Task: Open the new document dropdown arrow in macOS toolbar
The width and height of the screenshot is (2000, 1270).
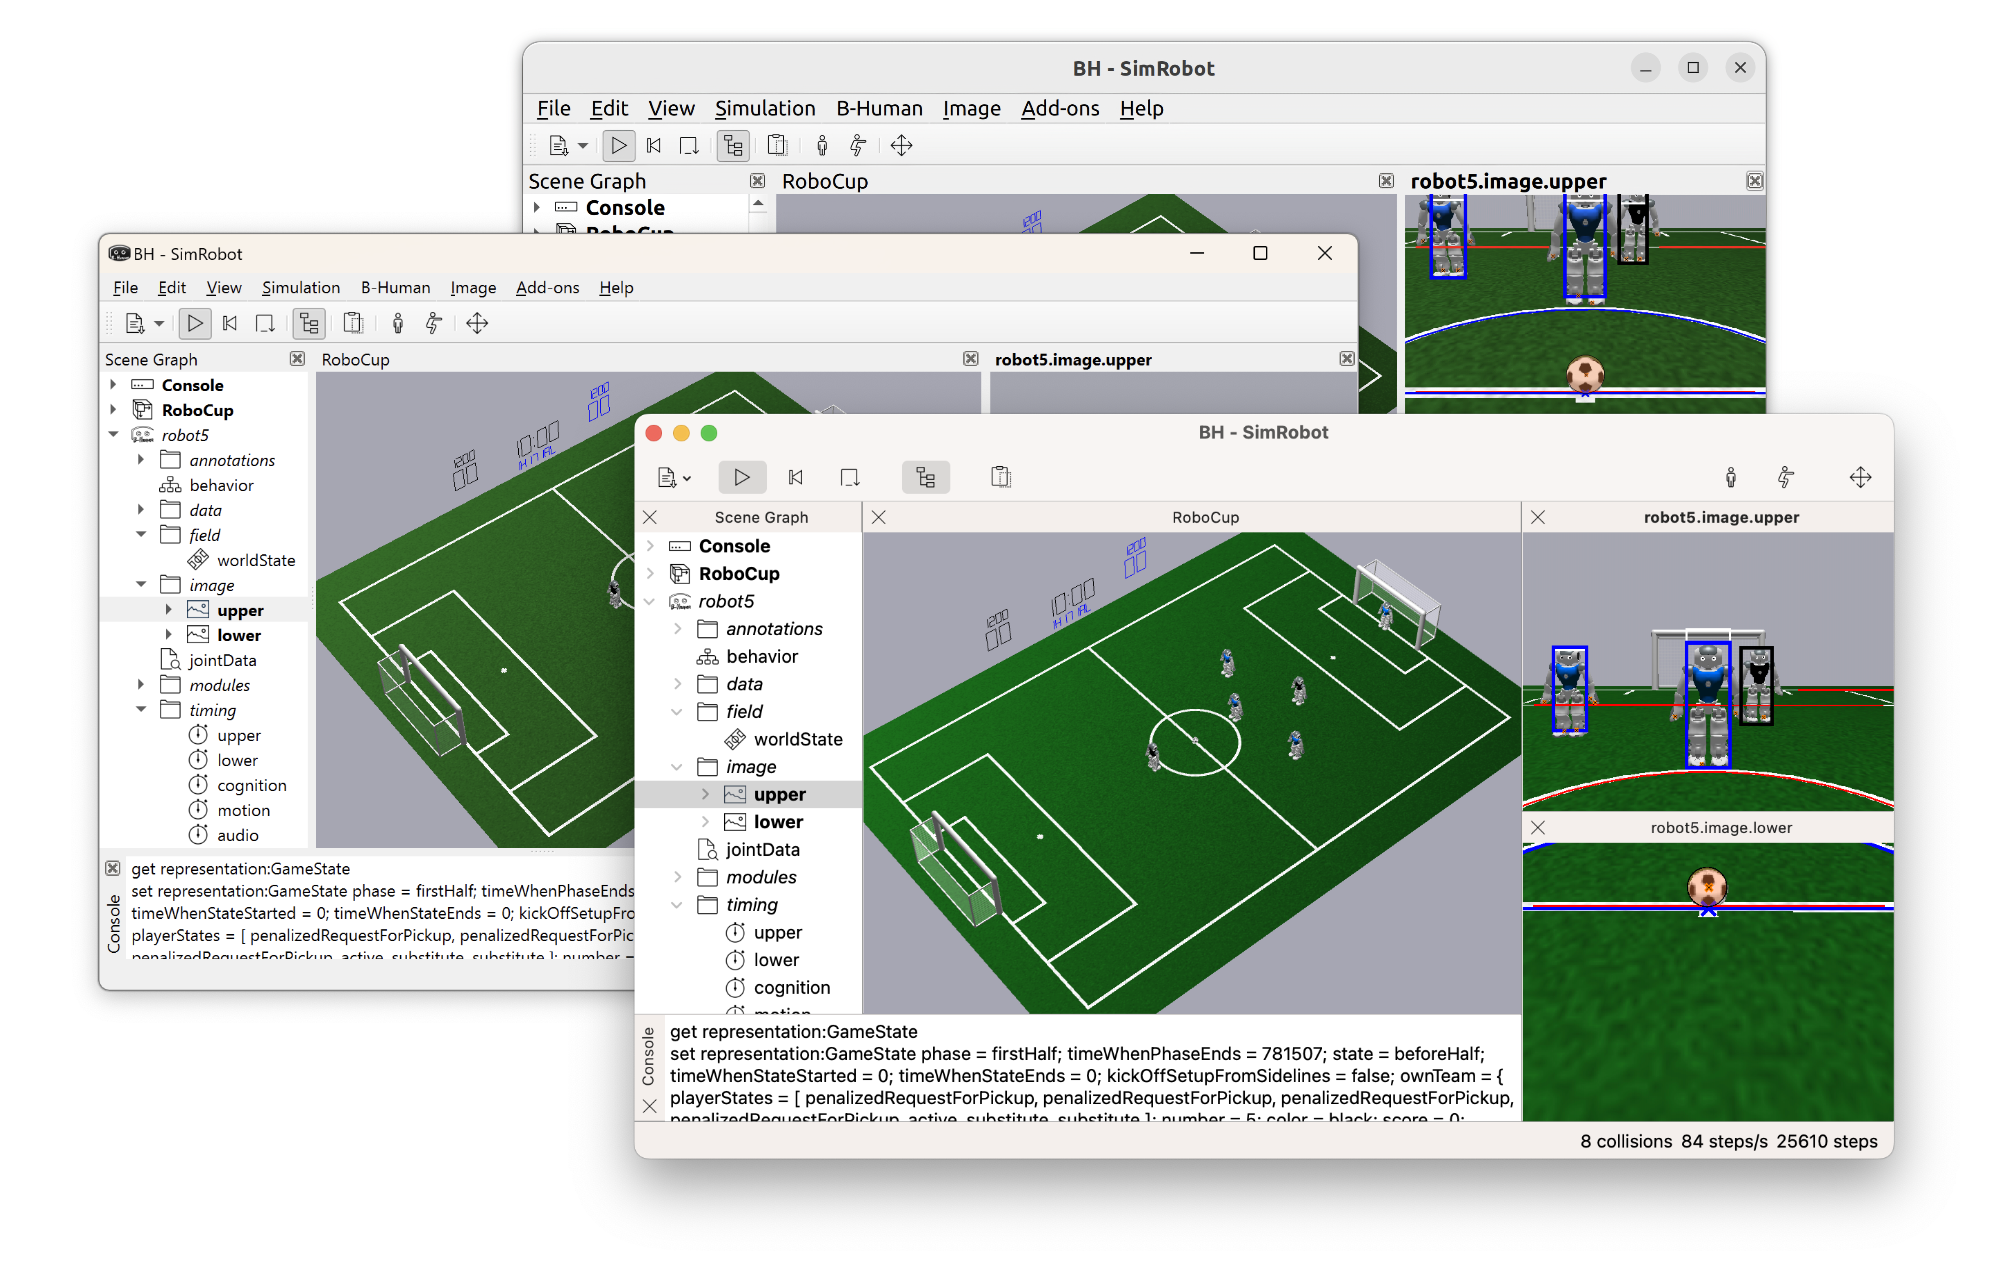Action: [687, 479]
